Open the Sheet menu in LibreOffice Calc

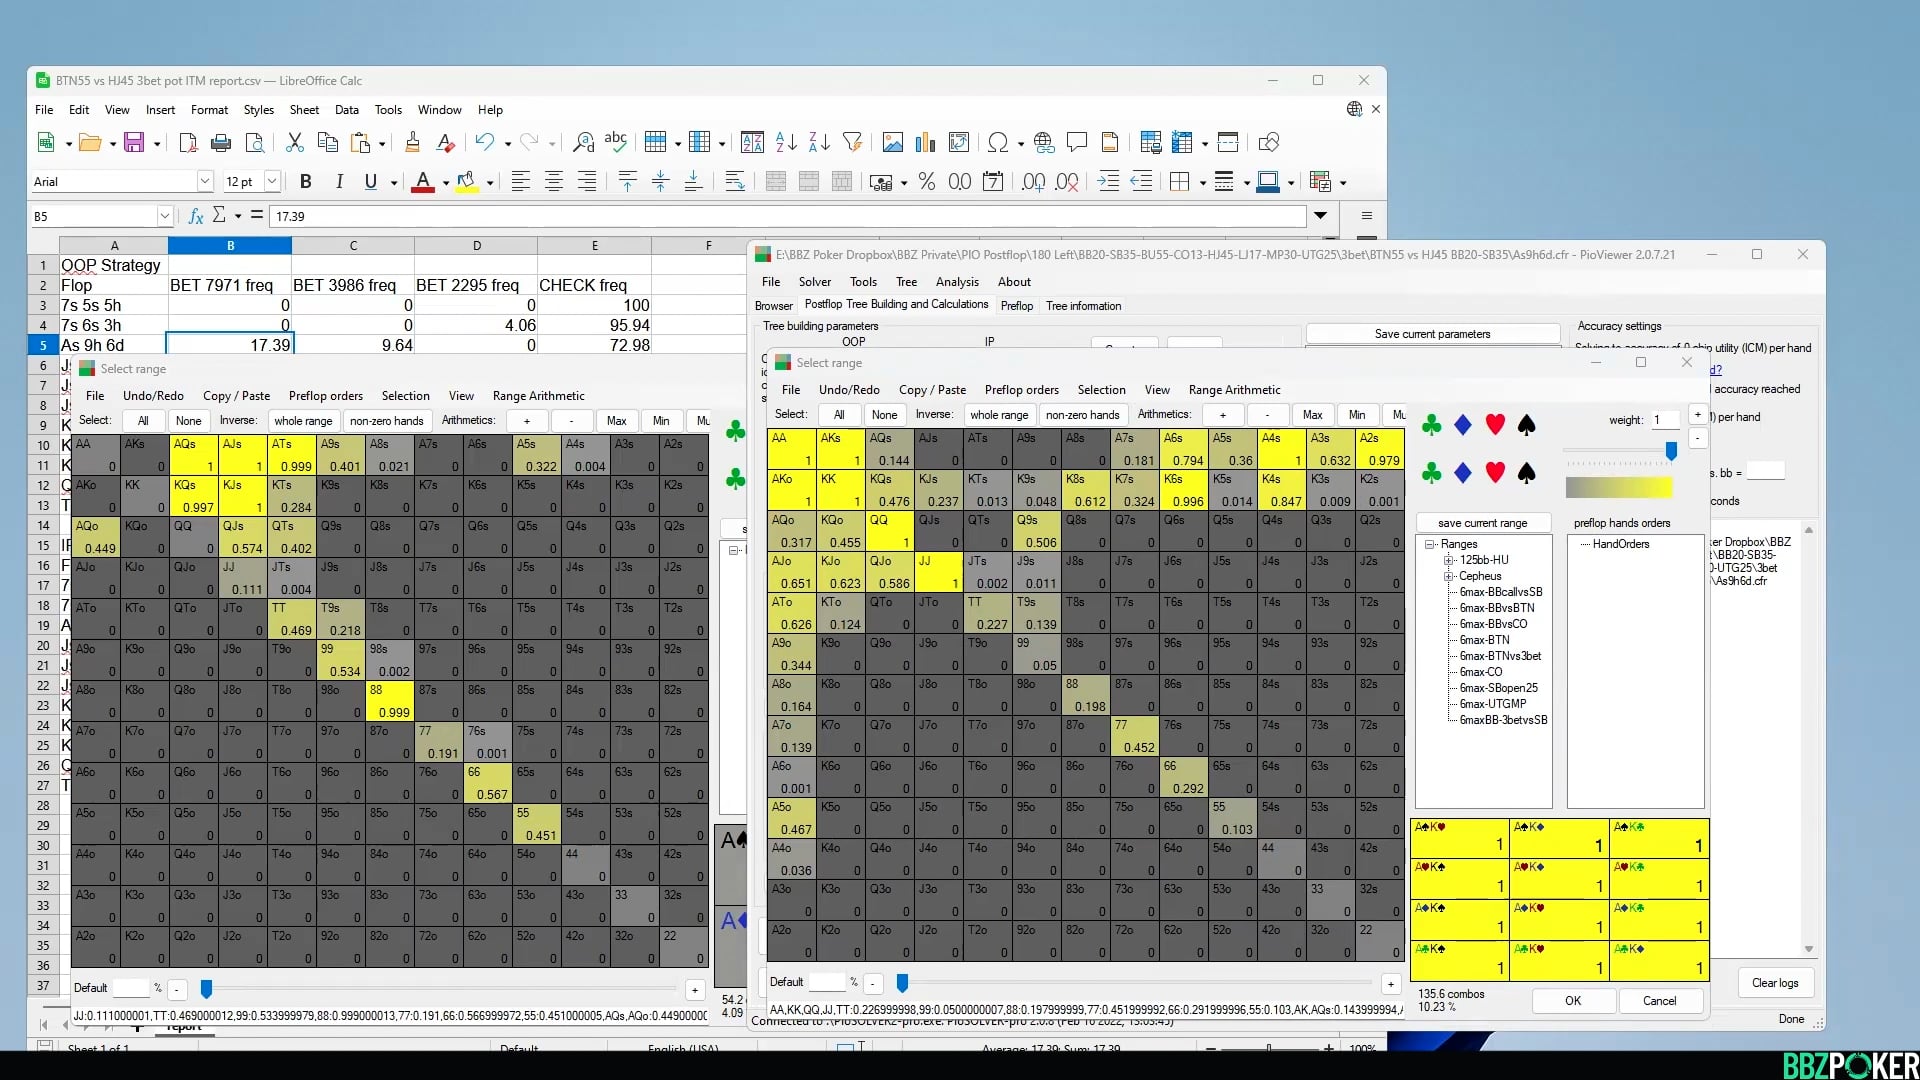point(304,110)
